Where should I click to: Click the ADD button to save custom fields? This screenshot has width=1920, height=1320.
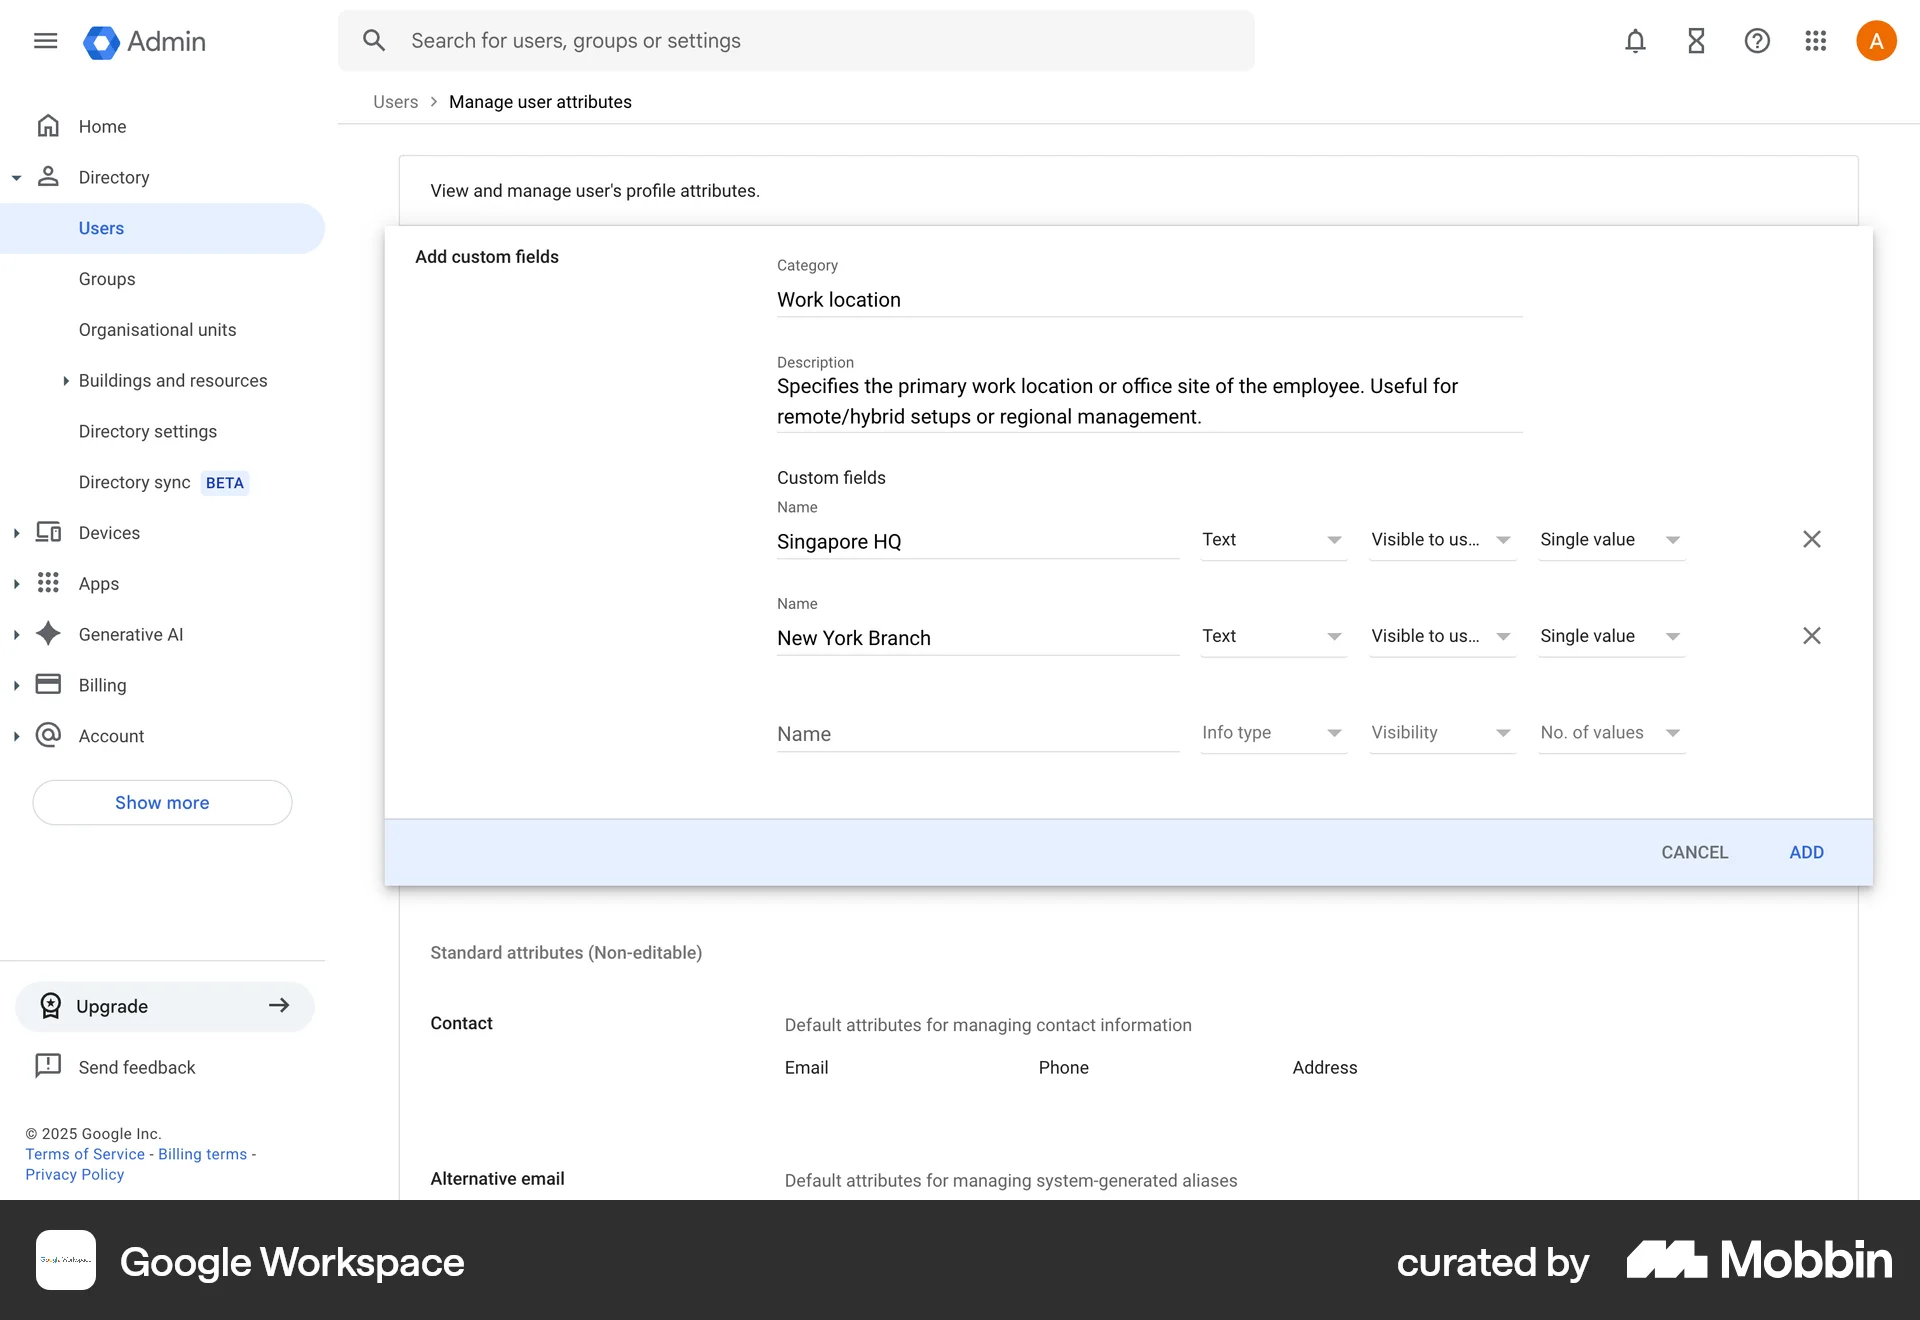[1807, 852]
